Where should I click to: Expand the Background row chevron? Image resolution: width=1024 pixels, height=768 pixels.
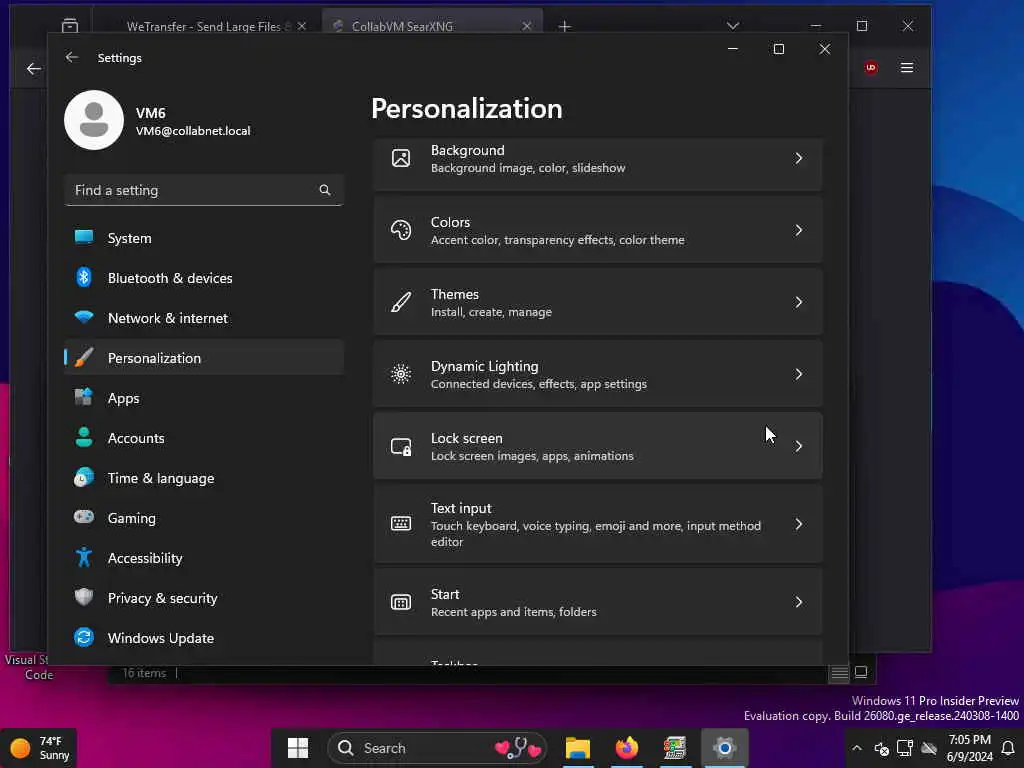coord(799,158)
